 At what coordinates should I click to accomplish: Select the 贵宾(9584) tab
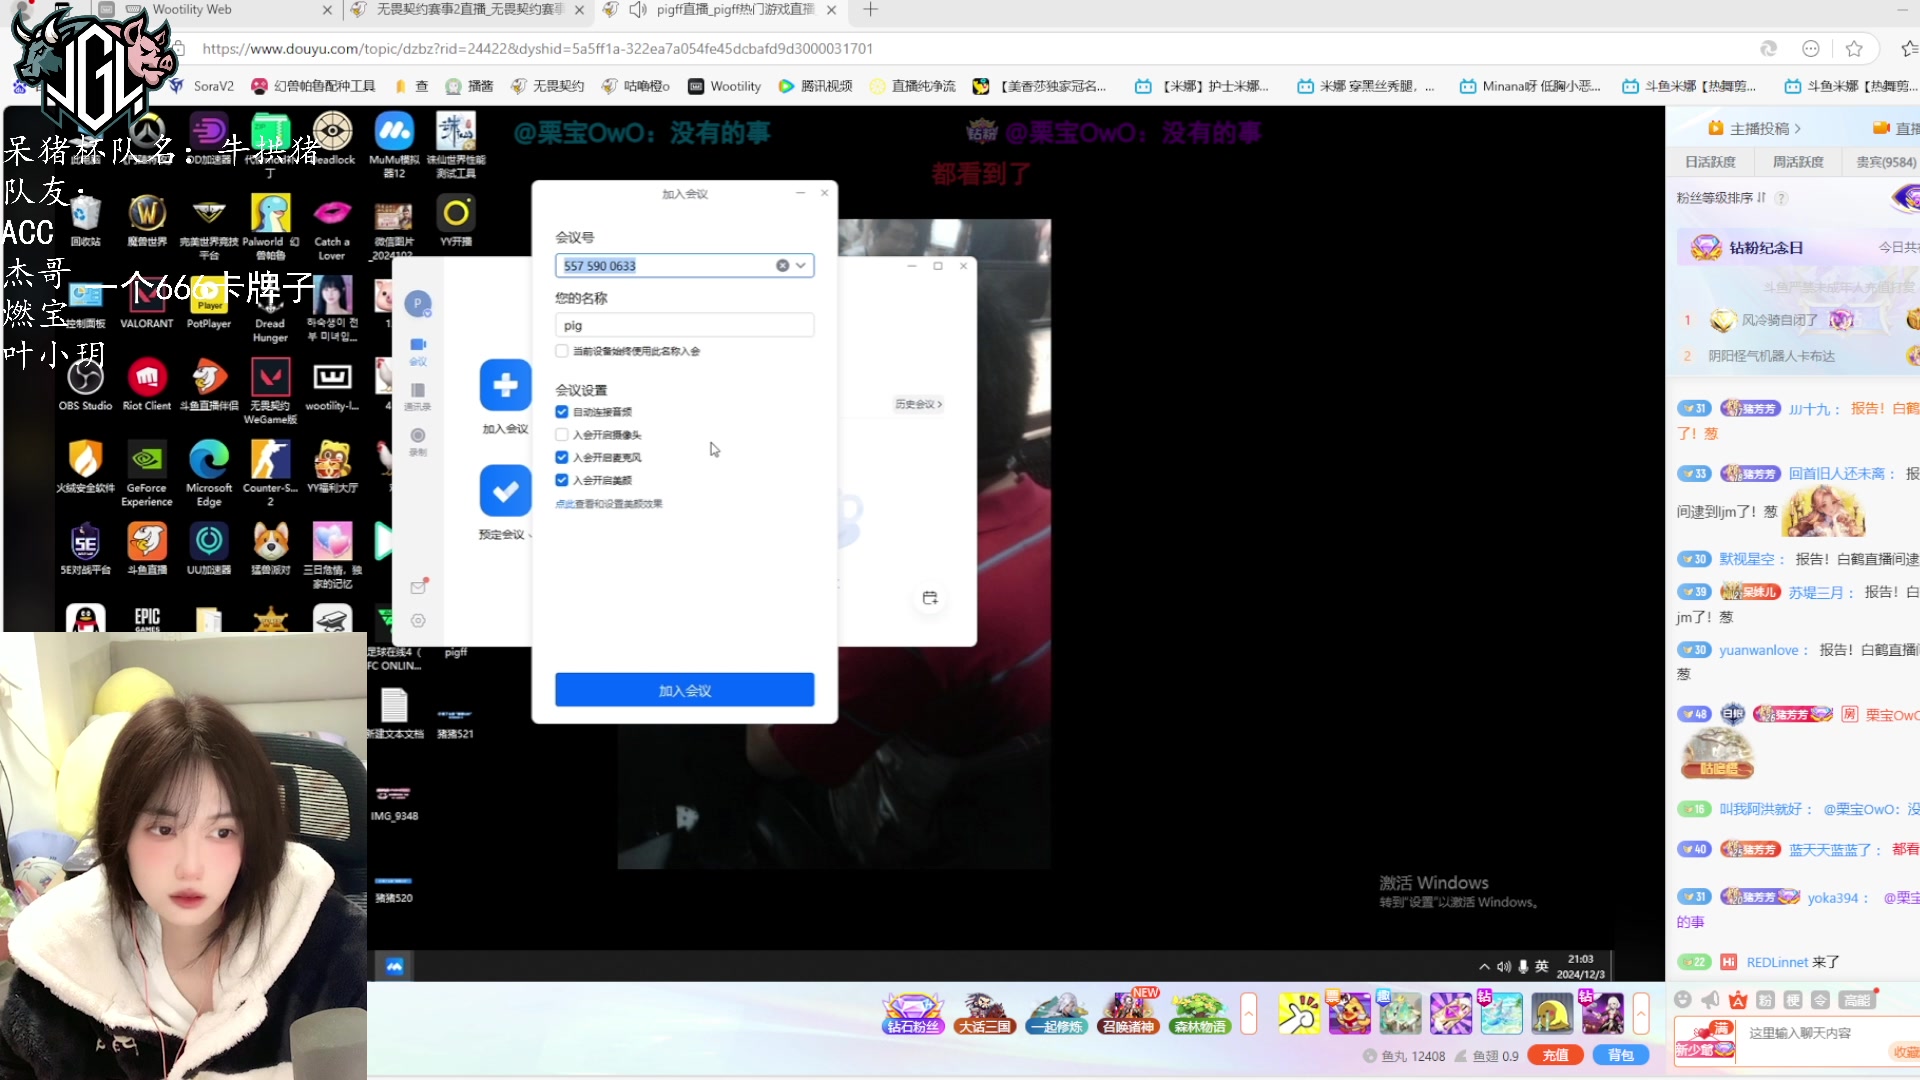tap(1886, 162)
